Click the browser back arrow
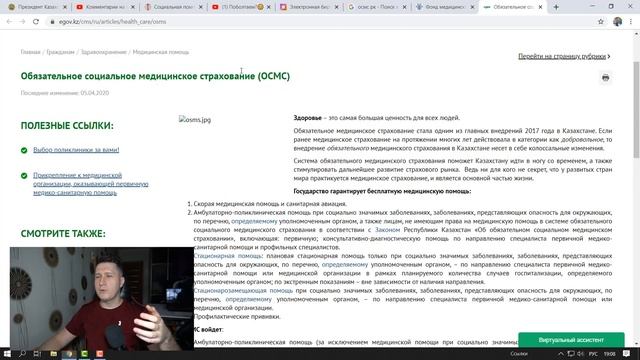 coord(9,22)
